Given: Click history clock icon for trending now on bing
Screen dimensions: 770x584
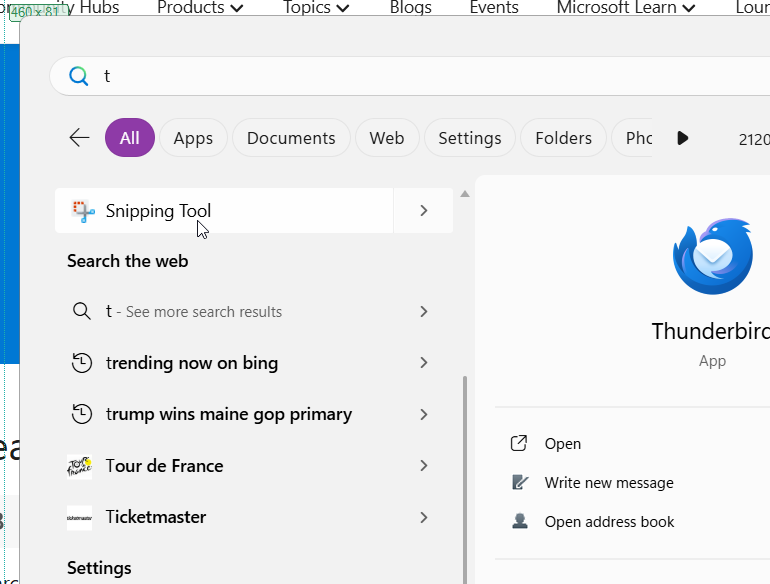Looking at the screenshot, I should 82,363.
